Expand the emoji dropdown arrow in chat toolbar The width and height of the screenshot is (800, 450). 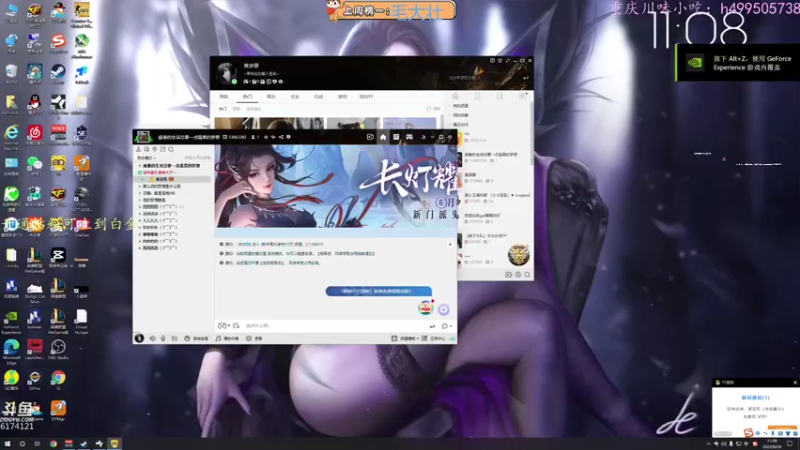click(x=228, y=326)
